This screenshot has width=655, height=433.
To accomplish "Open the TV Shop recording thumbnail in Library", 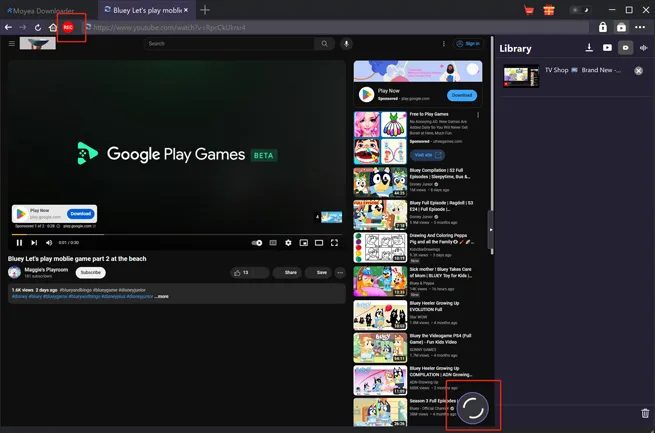I will [x=521, y=76].
